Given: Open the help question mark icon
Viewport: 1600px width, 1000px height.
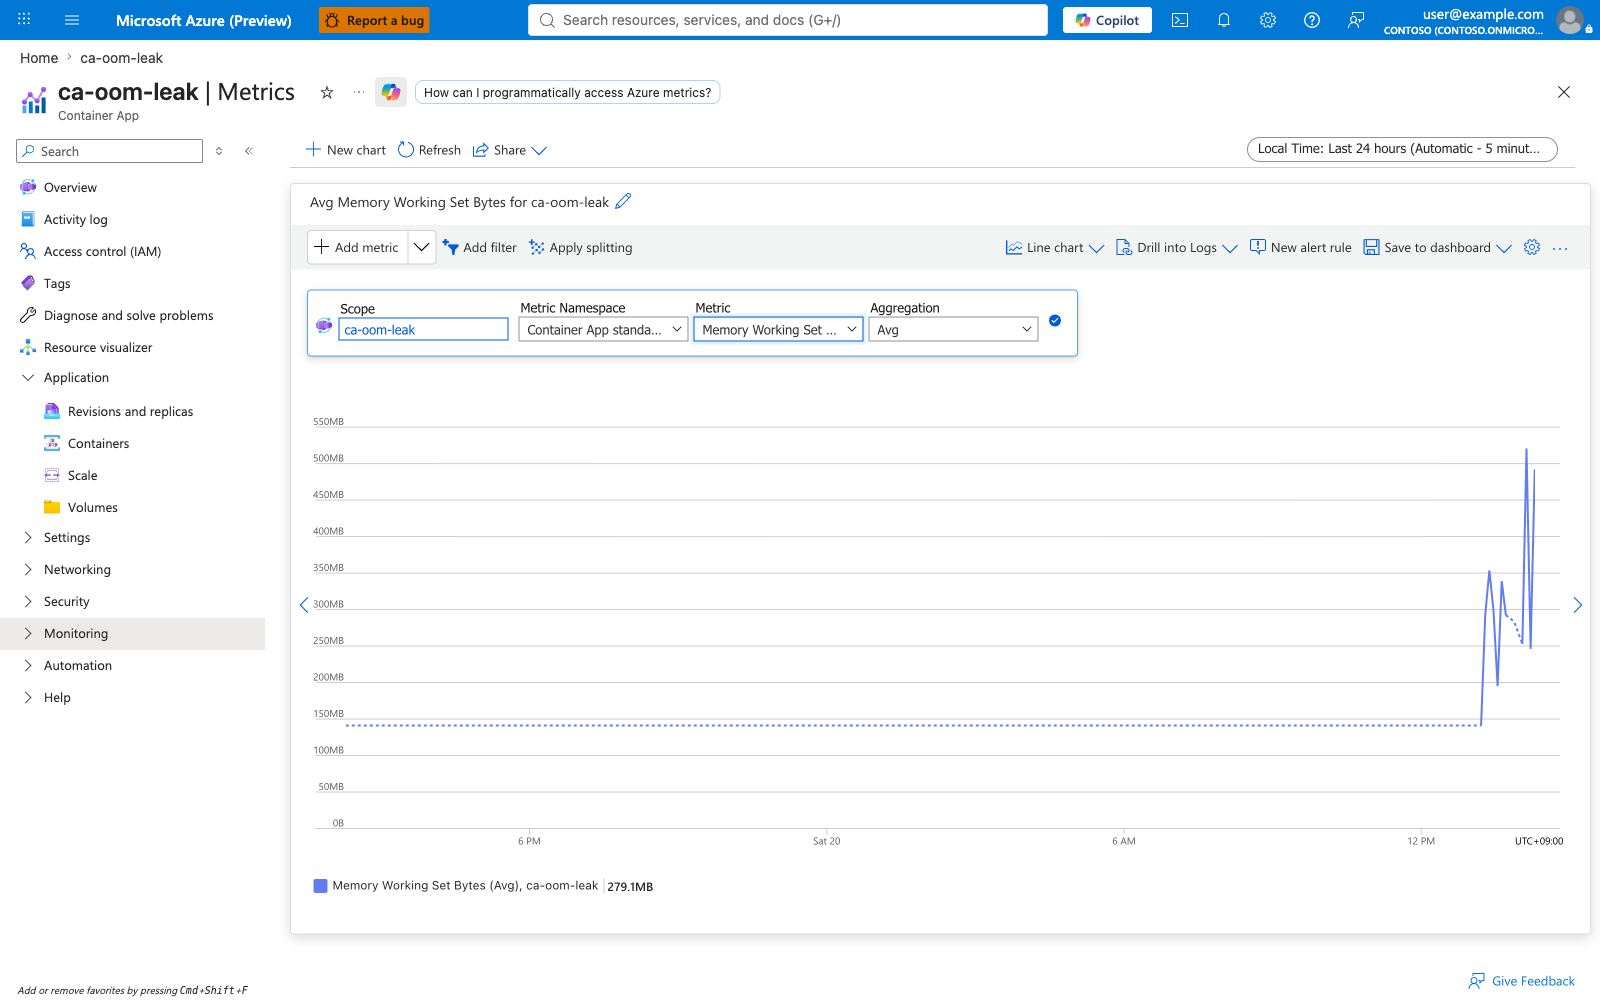Looking at the screenshot, I should pyautogui.click(x=1312, y=20).
